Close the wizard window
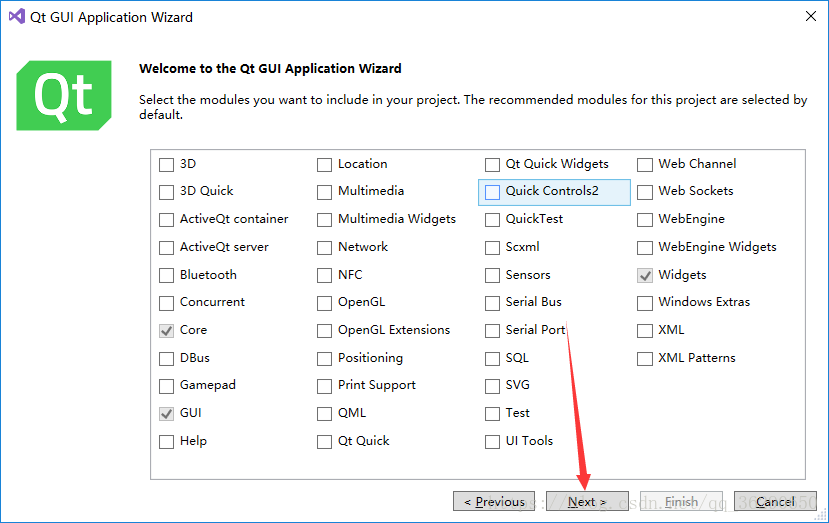829x523 pixels. (x=810, y=16)
